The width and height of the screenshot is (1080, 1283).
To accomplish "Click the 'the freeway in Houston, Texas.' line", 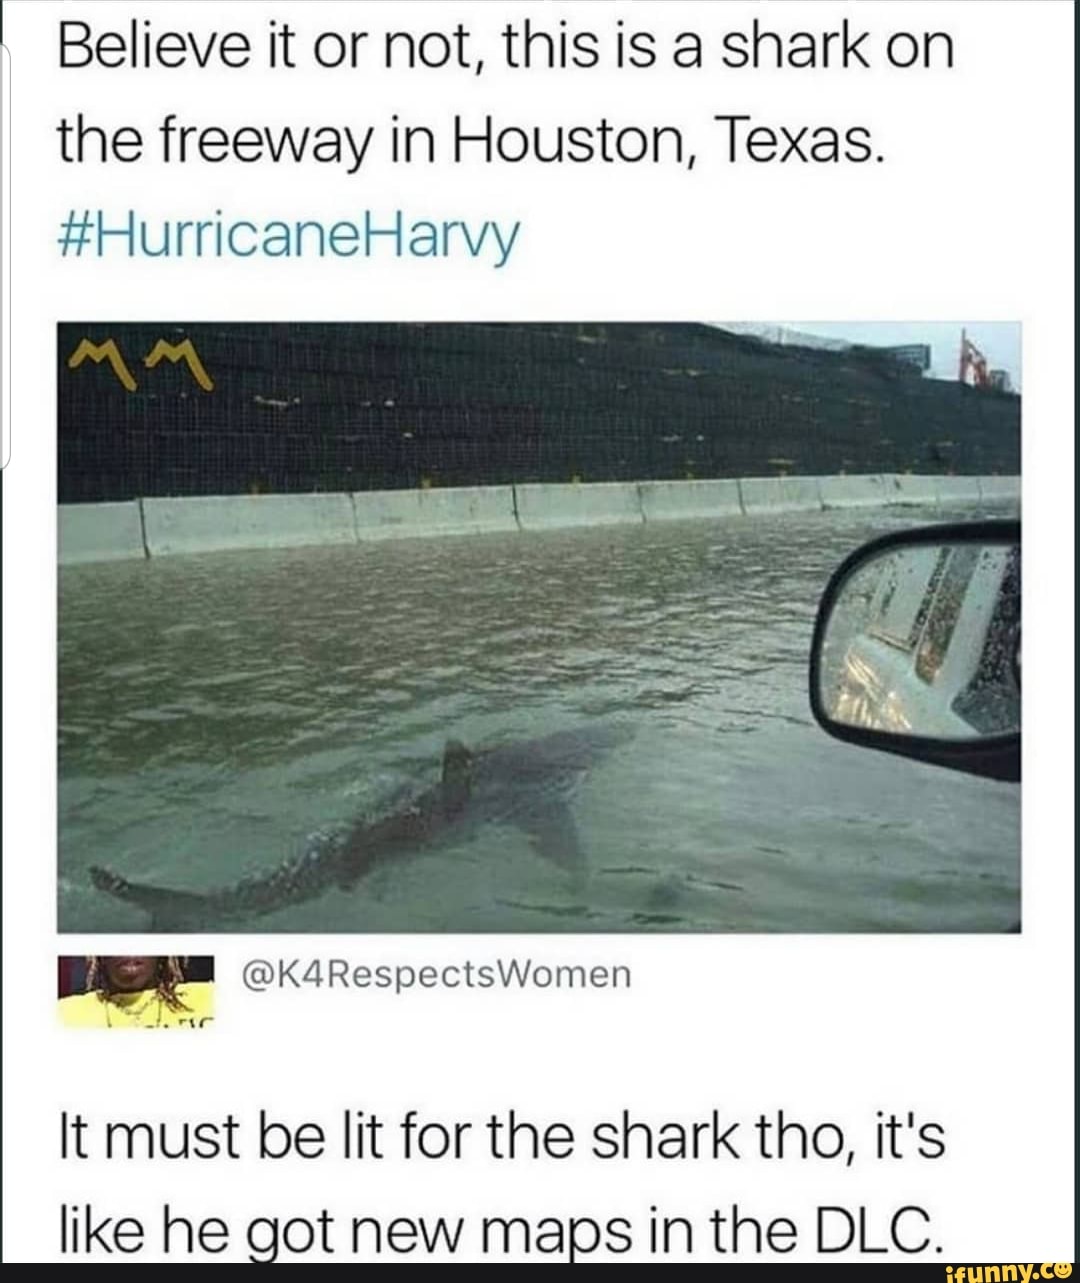I will [470, 144].
